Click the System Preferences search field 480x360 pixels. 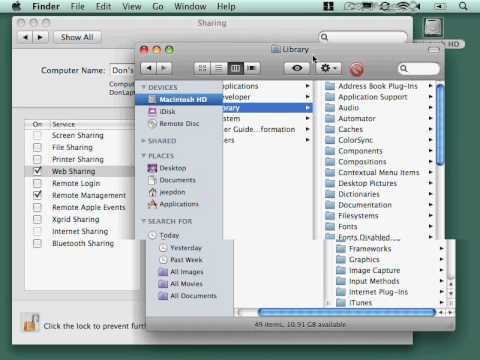(363, 37)
